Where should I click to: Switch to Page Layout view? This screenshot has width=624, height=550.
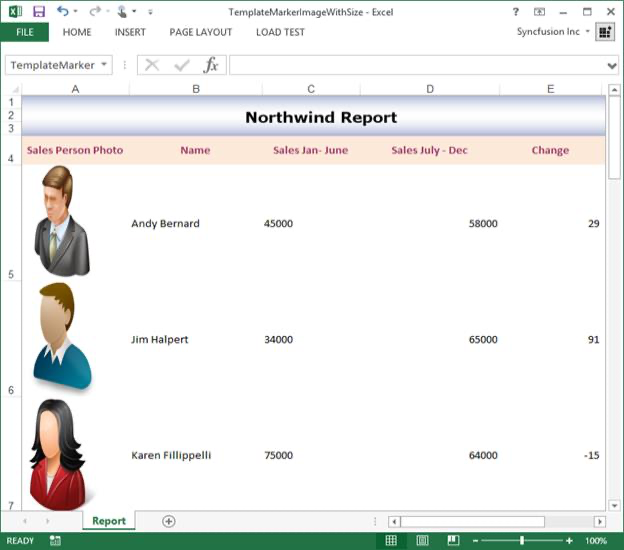coord(422,541)
